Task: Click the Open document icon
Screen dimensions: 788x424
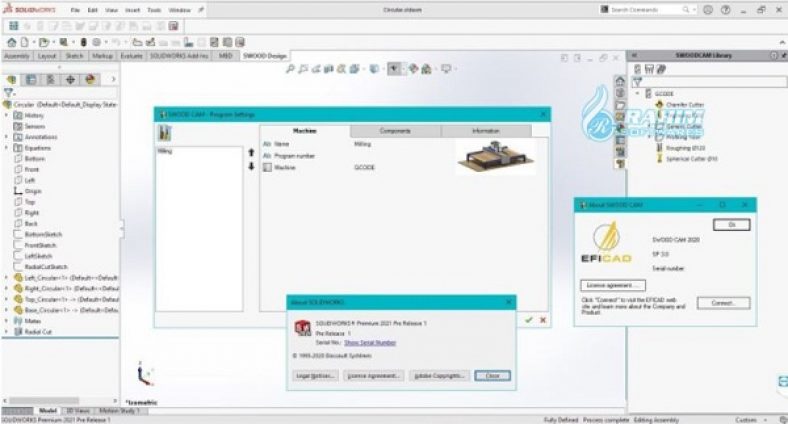Action: (44, 42)
